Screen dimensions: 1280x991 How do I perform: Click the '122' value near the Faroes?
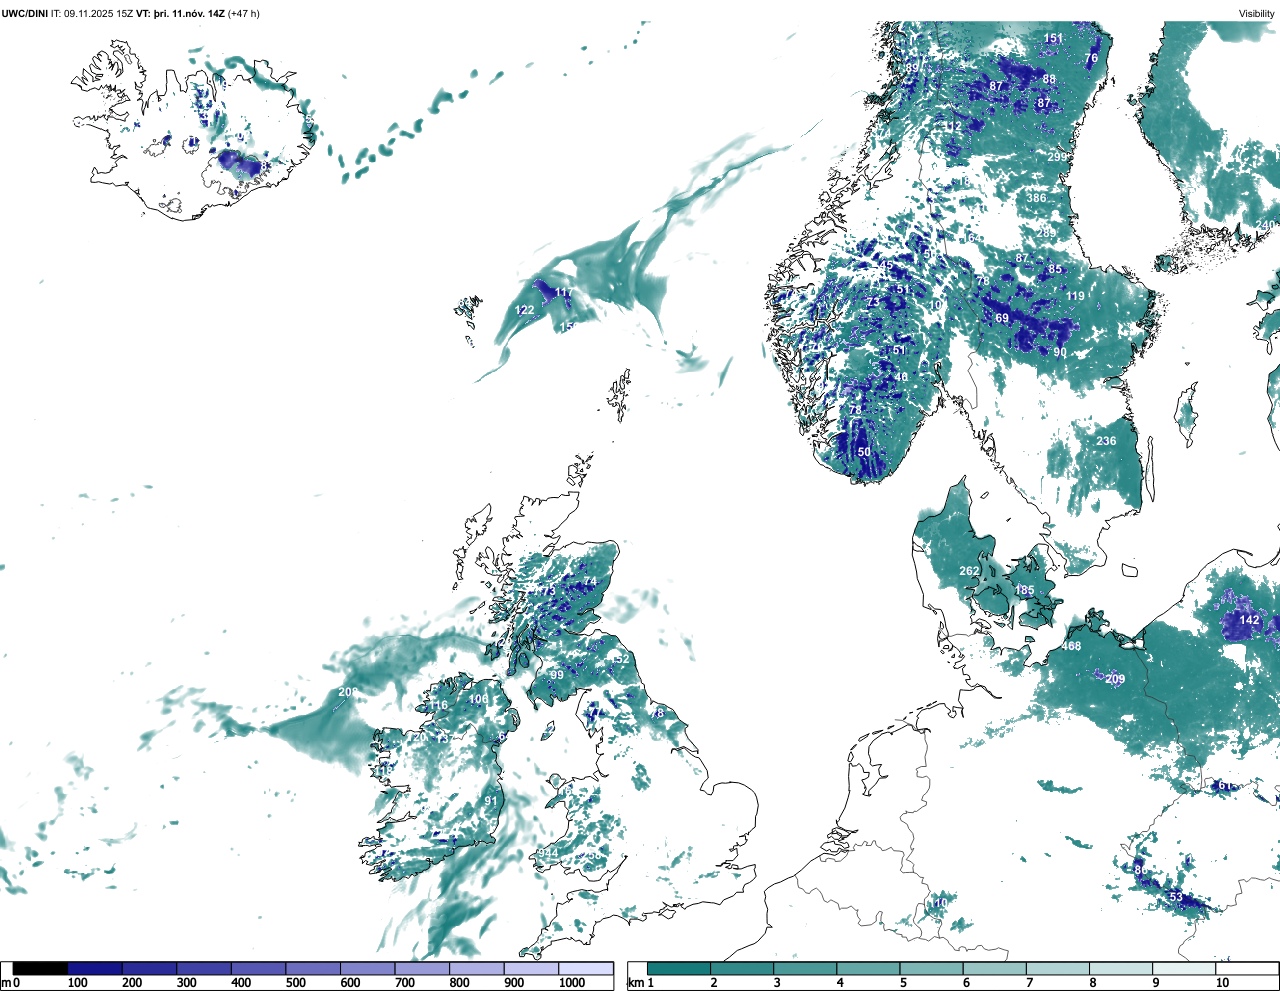click(x=525, y=310)
